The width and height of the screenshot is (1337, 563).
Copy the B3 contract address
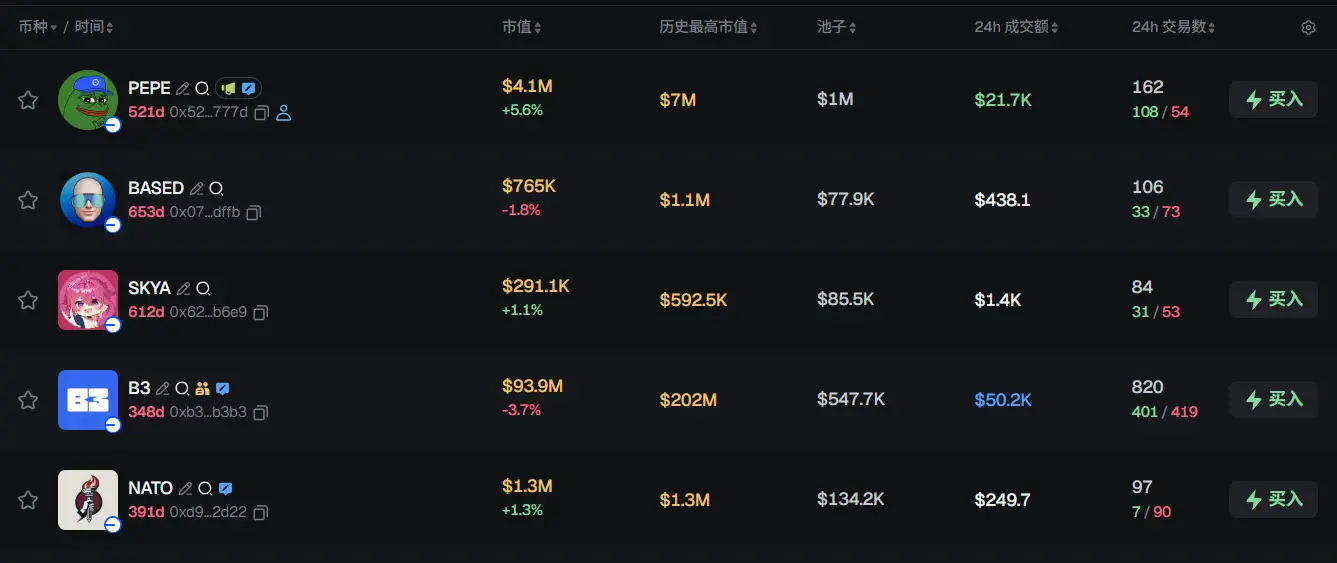point(261,413)
